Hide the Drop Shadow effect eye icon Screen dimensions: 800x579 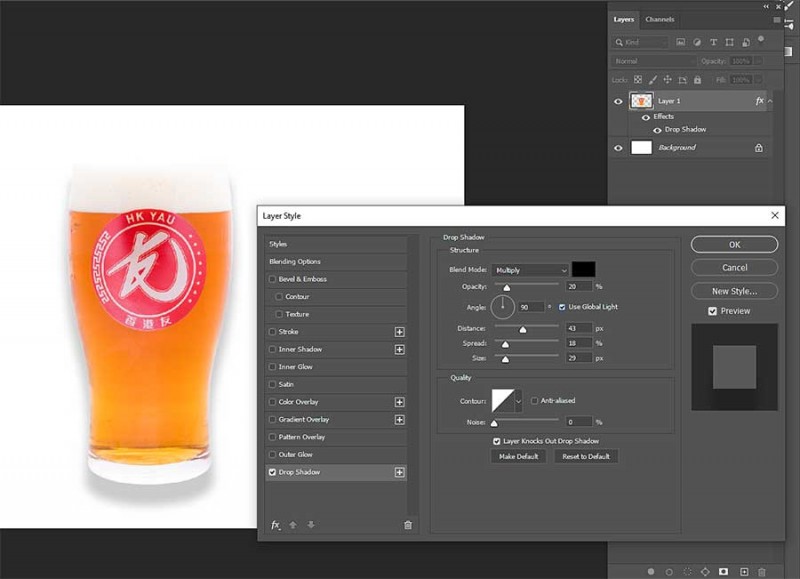[657, 130]
